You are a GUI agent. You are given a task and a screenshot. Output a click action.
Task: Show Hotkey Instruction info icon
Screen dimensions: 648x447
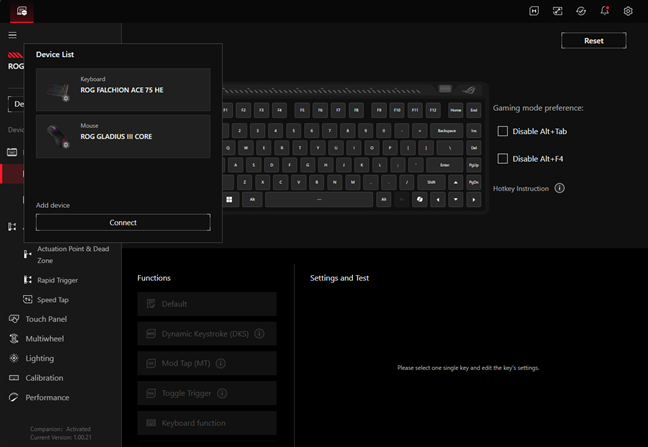[560, 188]
